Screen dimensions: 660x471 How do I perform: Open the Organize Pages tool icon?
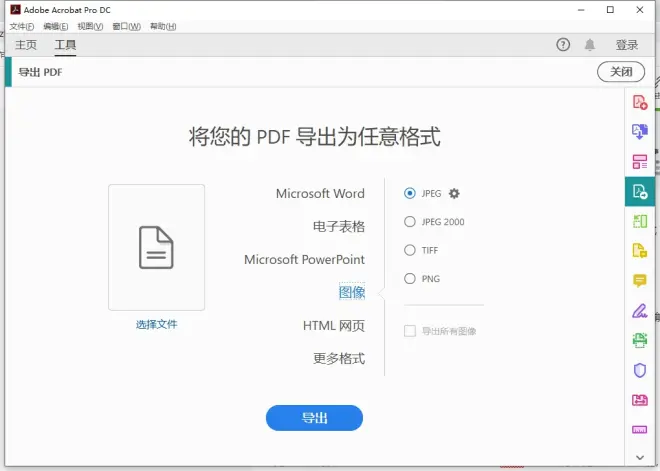[640, 221]
